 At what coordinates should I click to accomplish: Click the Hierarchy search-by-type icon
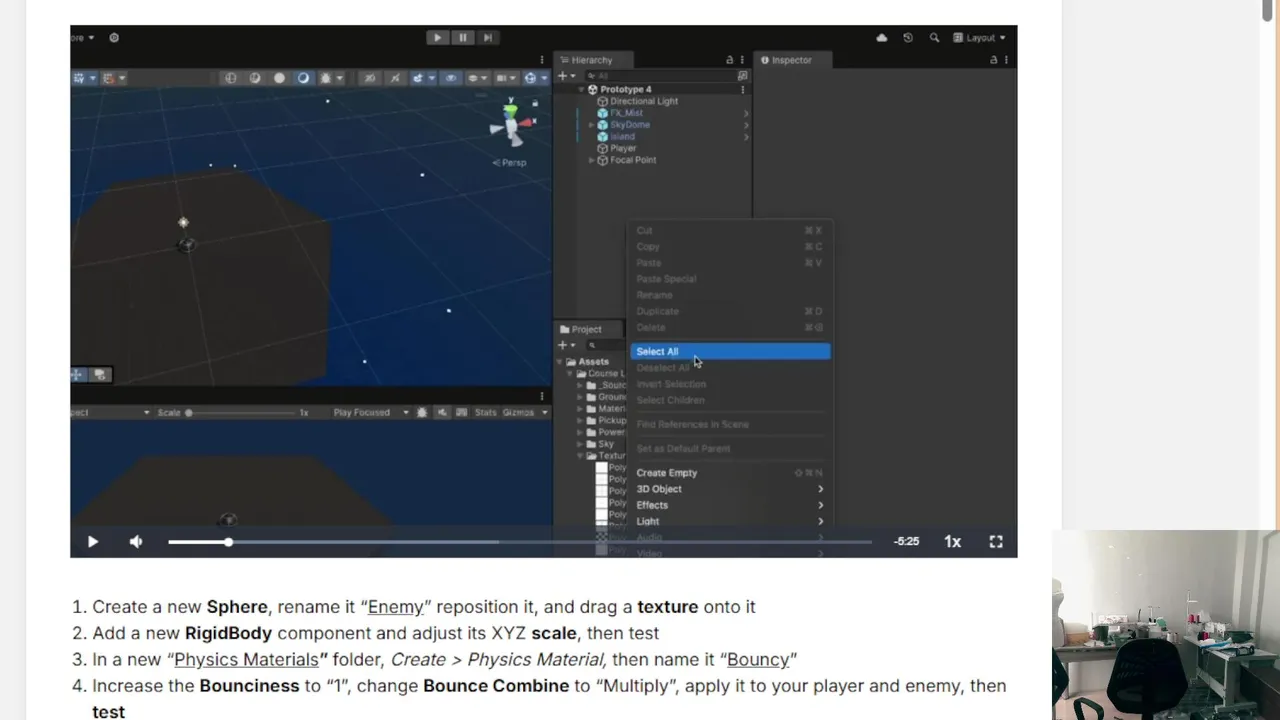pyautogui.click(x=742, y=75)
